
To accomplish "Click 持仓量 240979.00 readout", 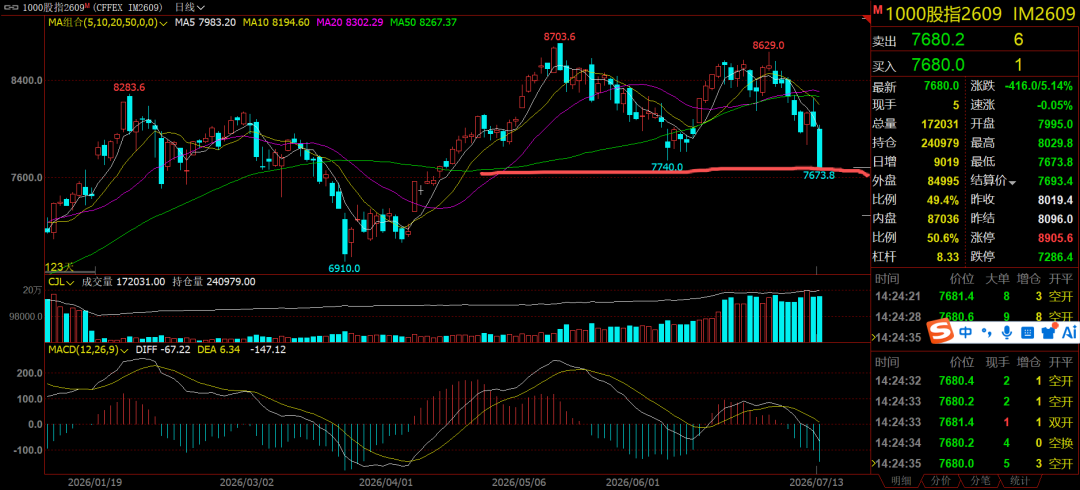I will pos(214,282).
